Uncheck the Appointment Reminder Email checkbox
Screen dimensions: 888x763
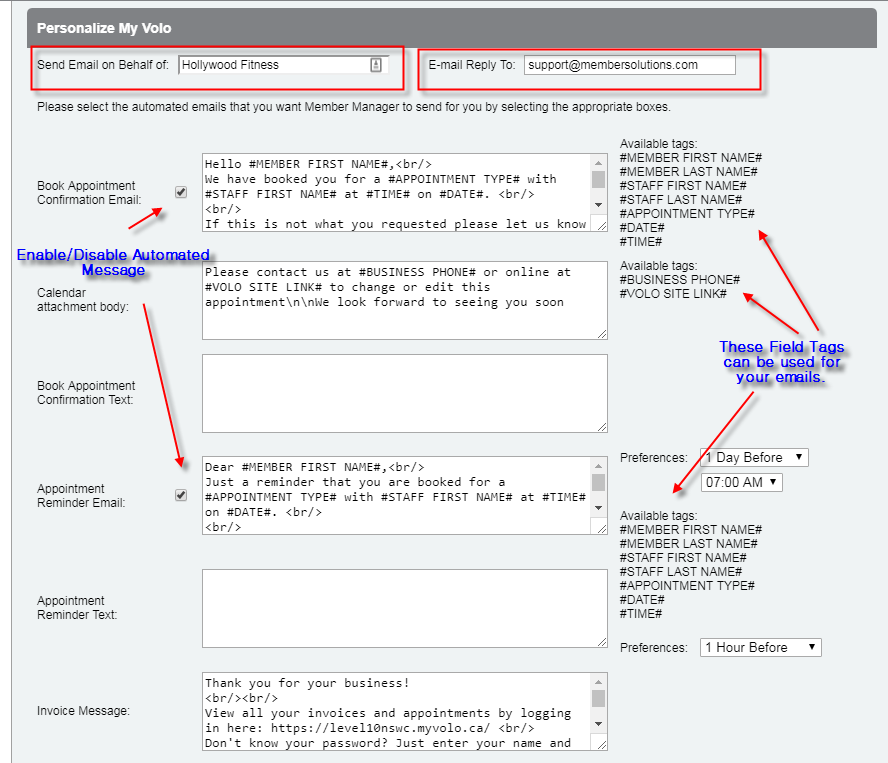pos(181,495)
